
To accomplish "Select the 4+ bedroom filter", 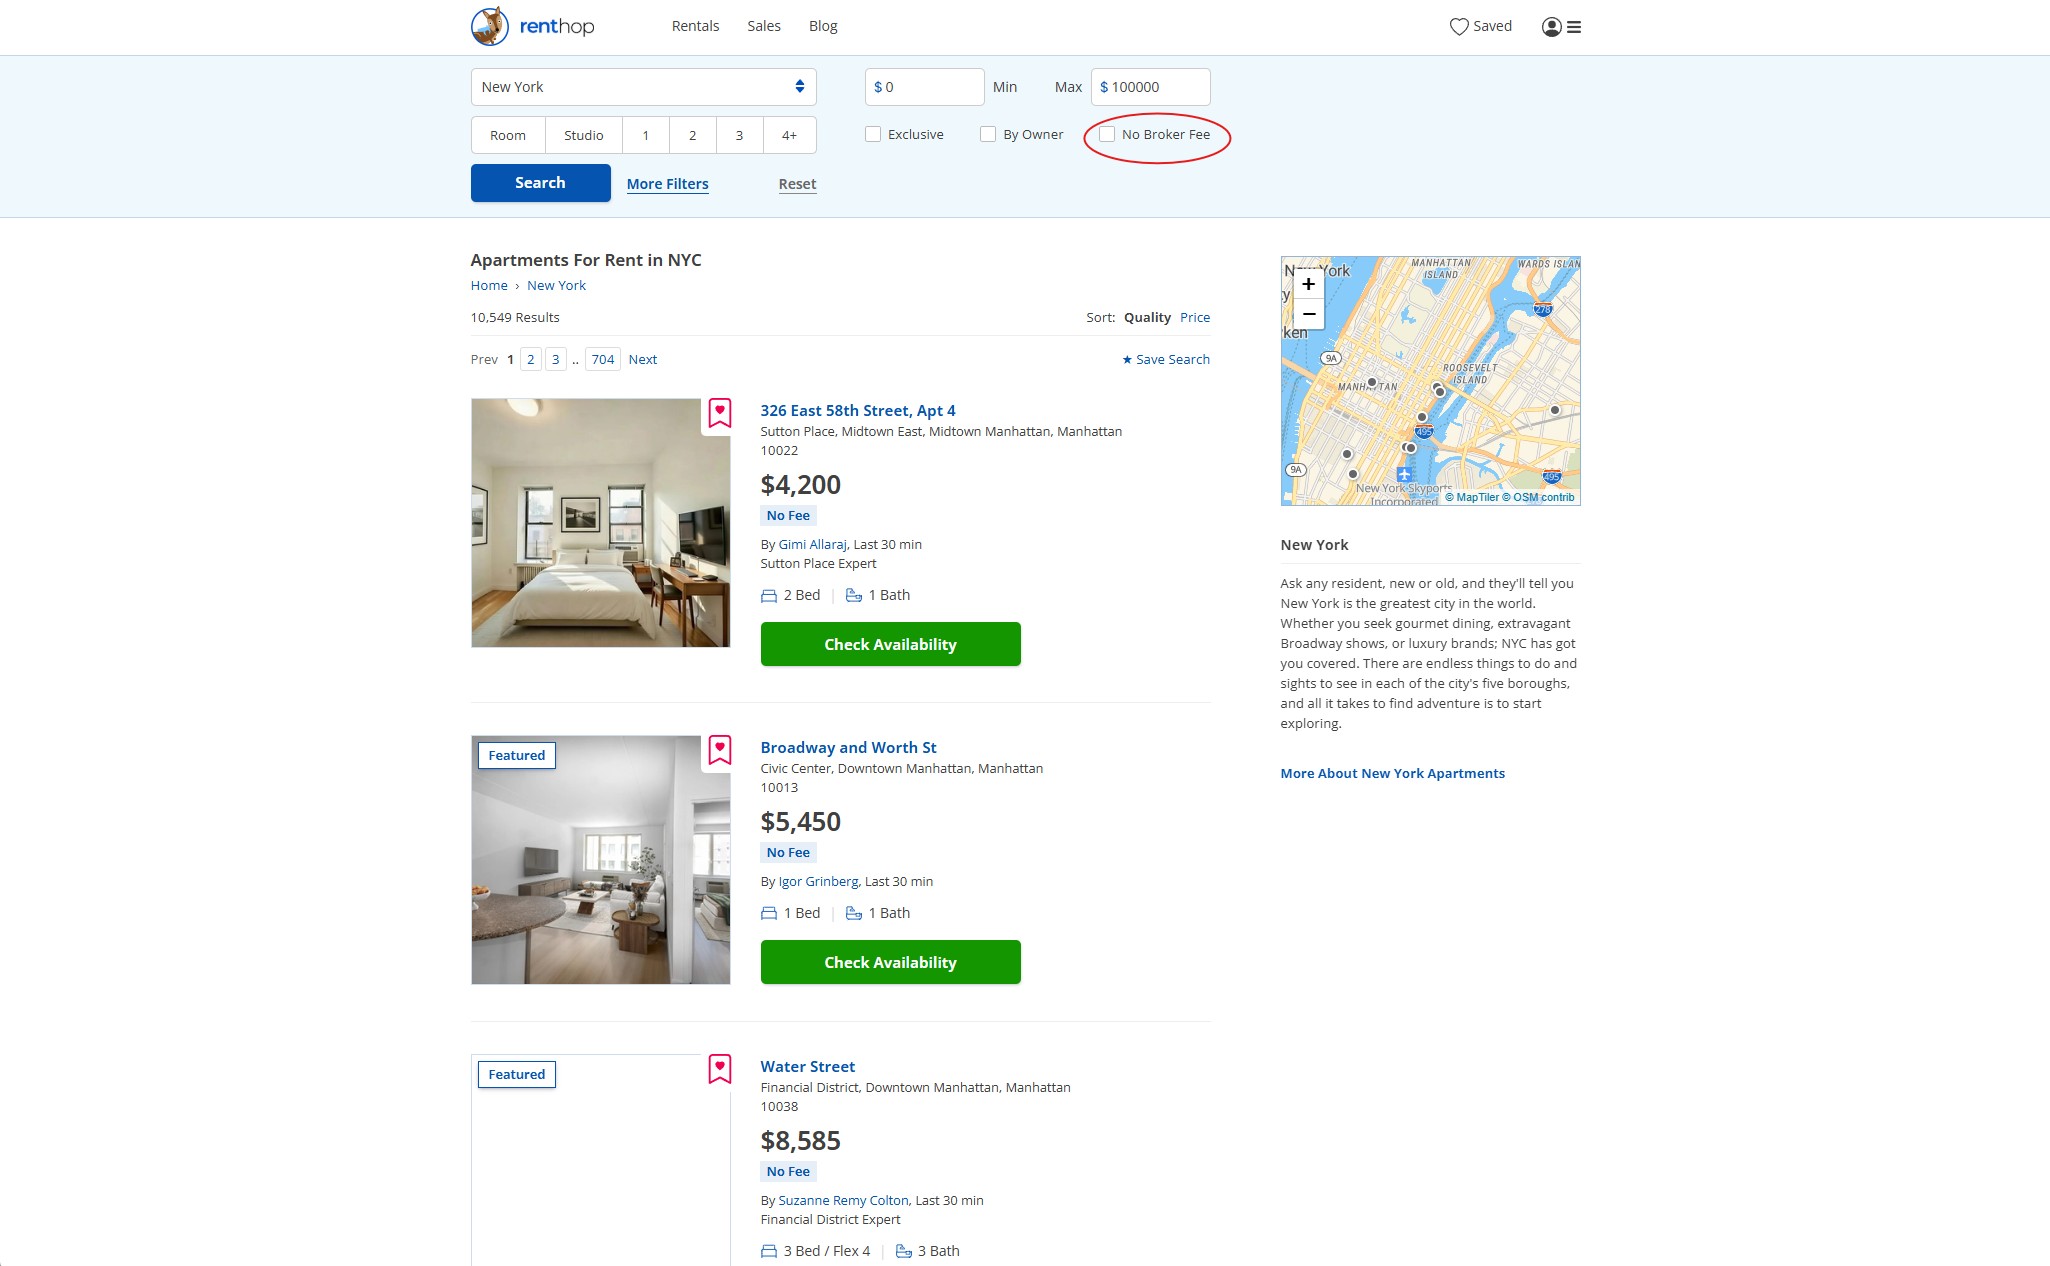I will click(x=790, y=135).
